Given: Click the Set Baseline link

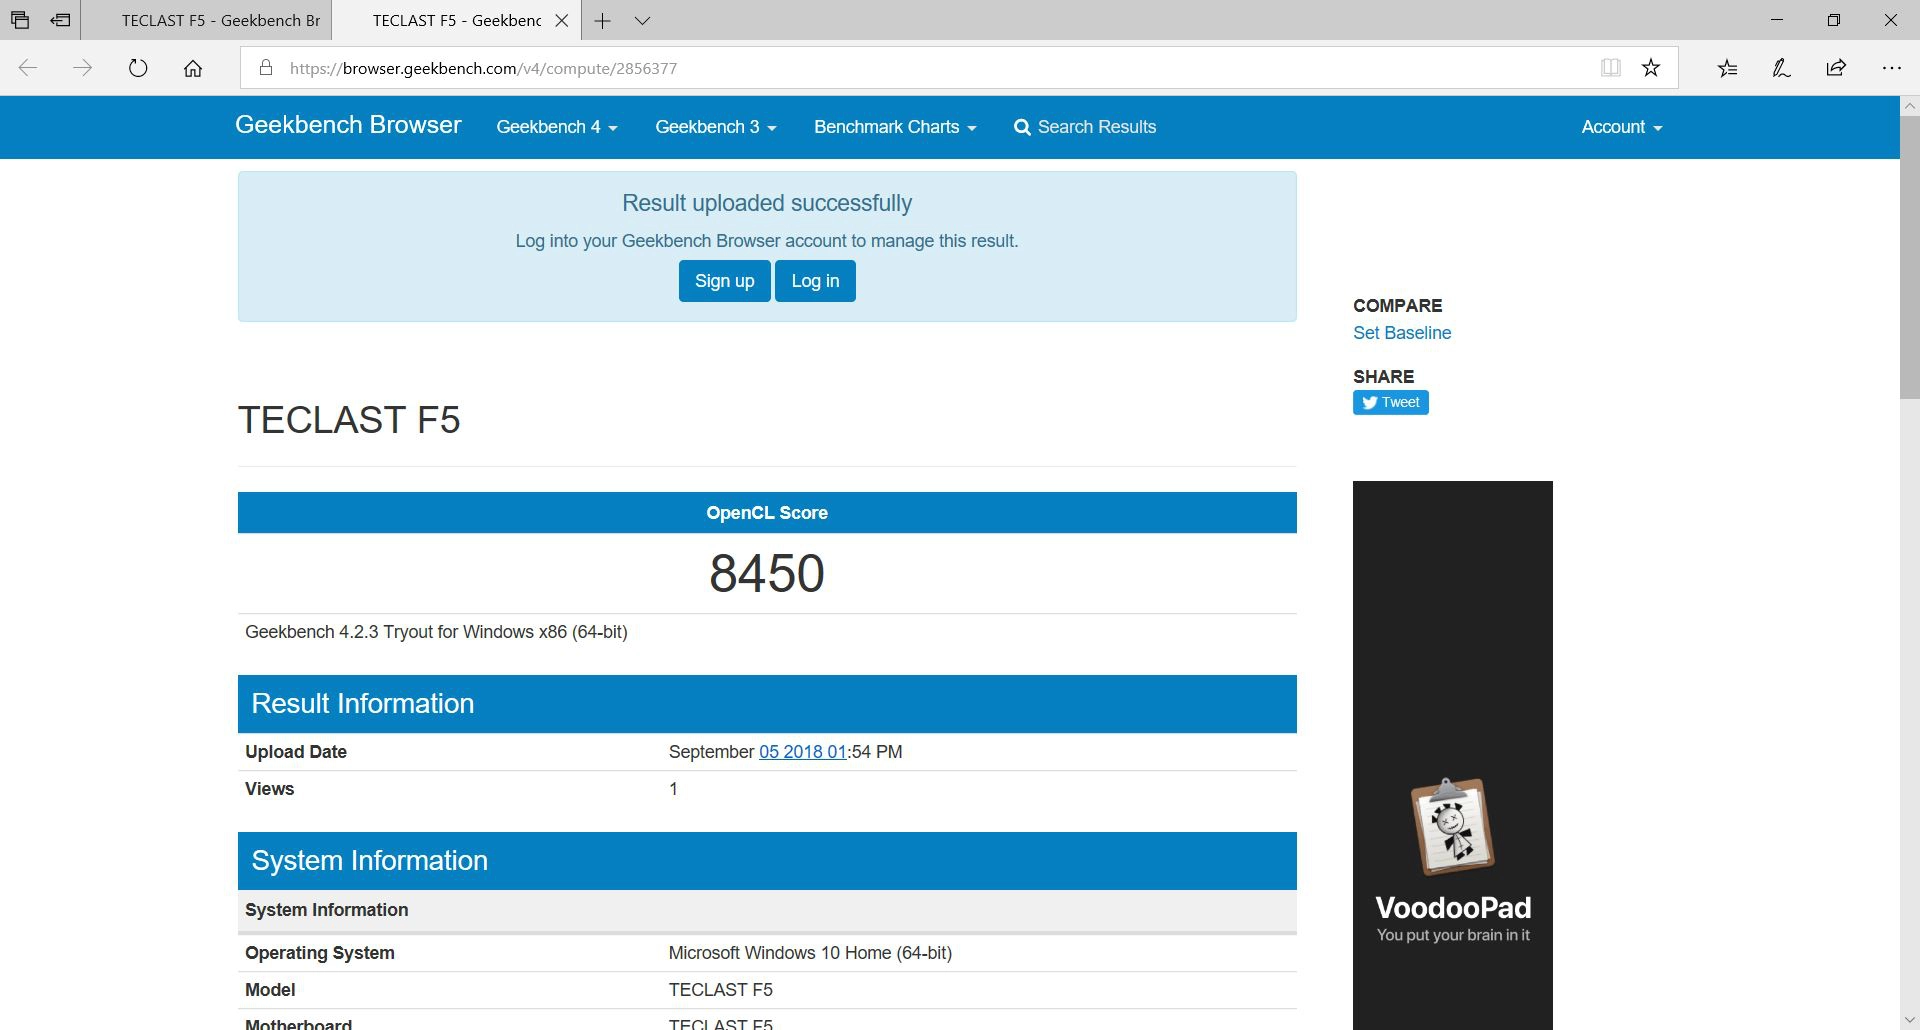Looking at the screenshot, I should (1402, 333).
